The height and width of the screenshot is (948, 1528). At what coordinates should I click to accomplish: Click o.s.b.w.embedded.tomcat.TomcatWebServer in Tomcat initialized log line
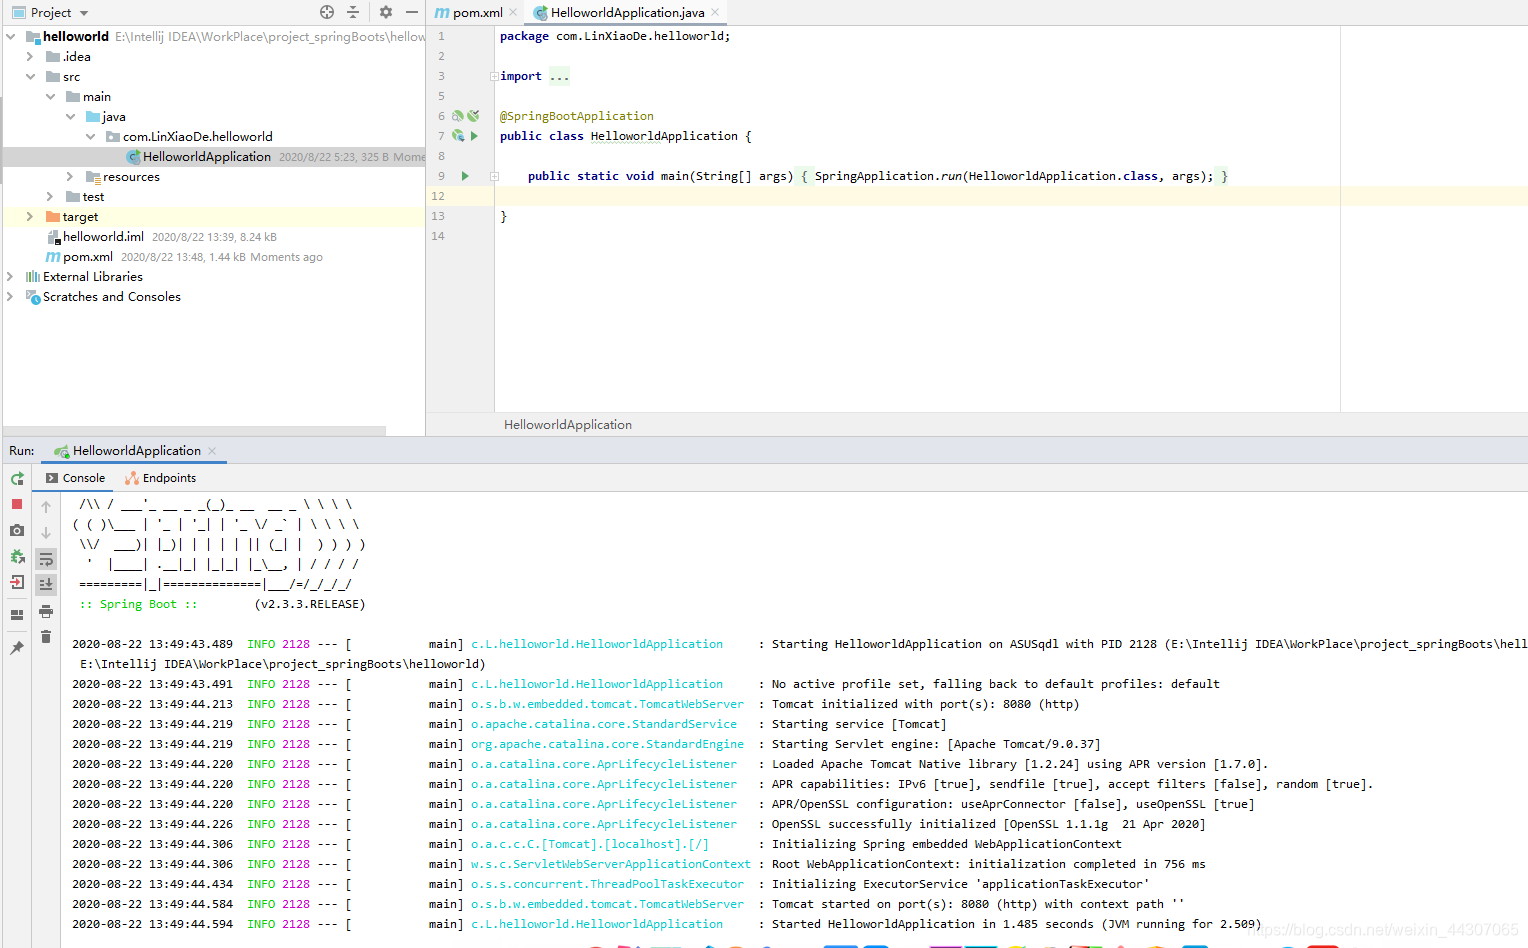pyautogui.click(x=607, y=704)
